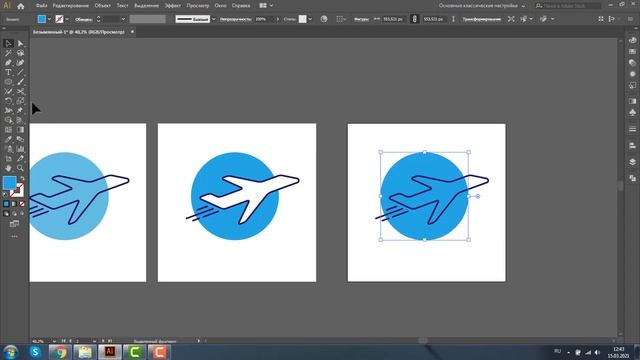Select the Eyedropper tool

[8, 139]
